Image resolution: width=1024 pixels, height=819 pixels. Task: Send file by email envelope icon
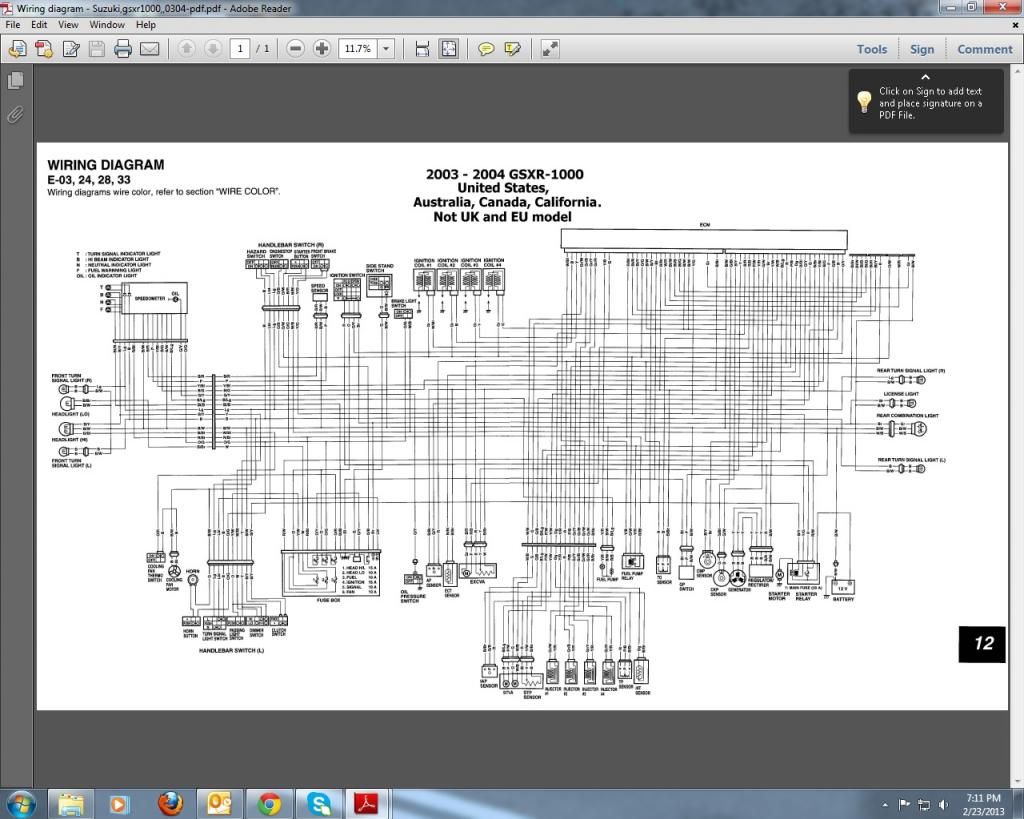[x=150, y=49]
